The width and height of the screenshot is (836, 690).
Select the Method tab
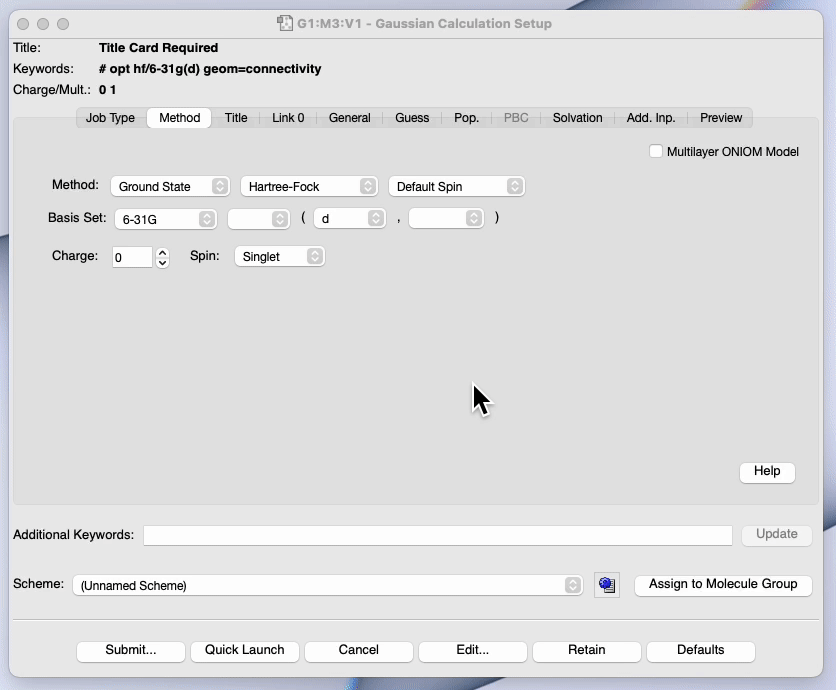point(180,118)
